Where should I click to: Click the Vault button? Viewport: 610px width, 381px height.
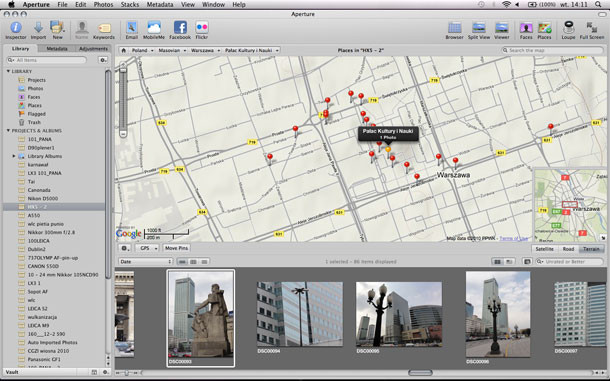12,372
